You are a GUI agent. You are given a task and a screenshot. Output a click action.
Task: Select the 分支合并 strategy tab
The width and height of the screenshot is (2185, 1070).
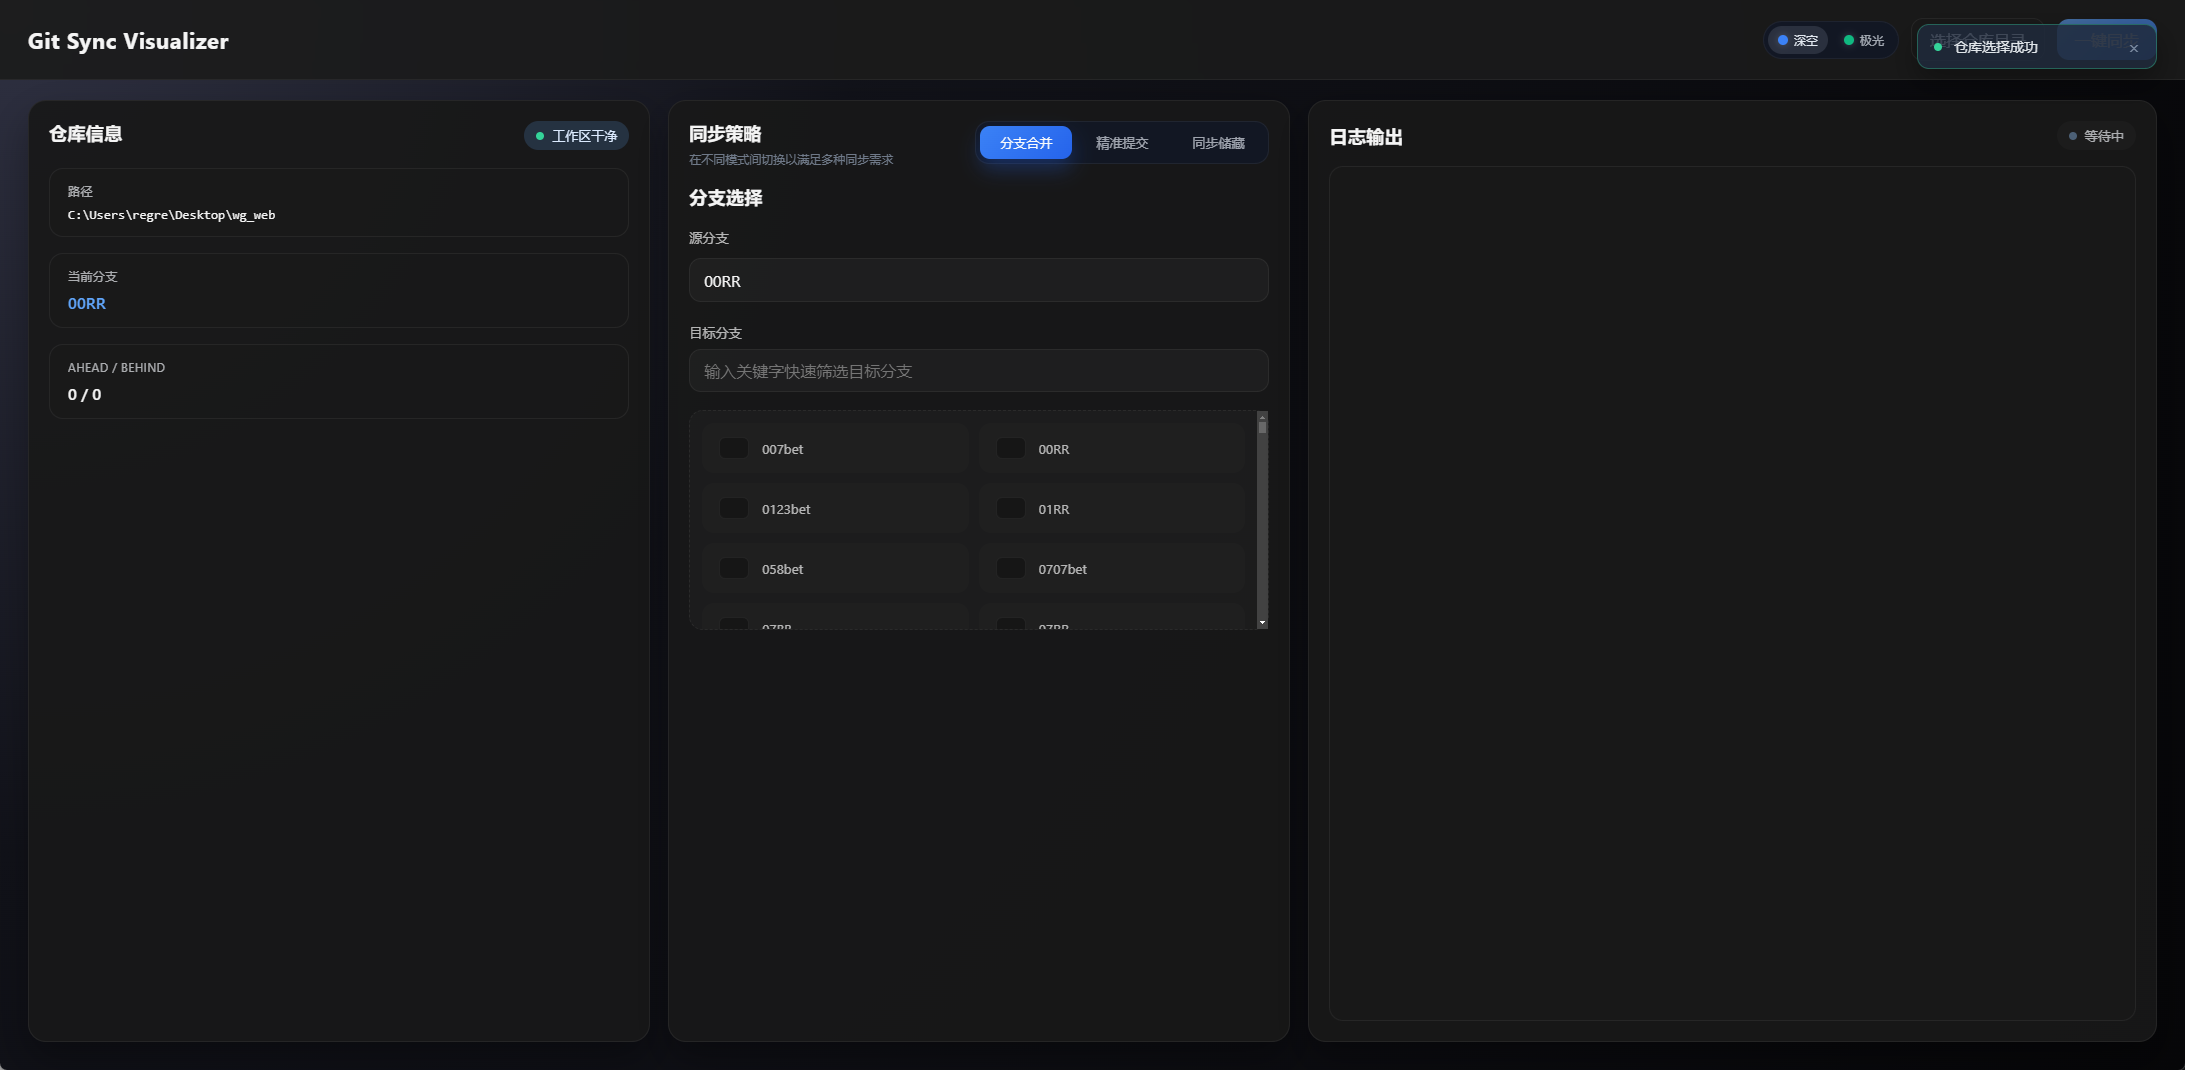pos(1025,143)
